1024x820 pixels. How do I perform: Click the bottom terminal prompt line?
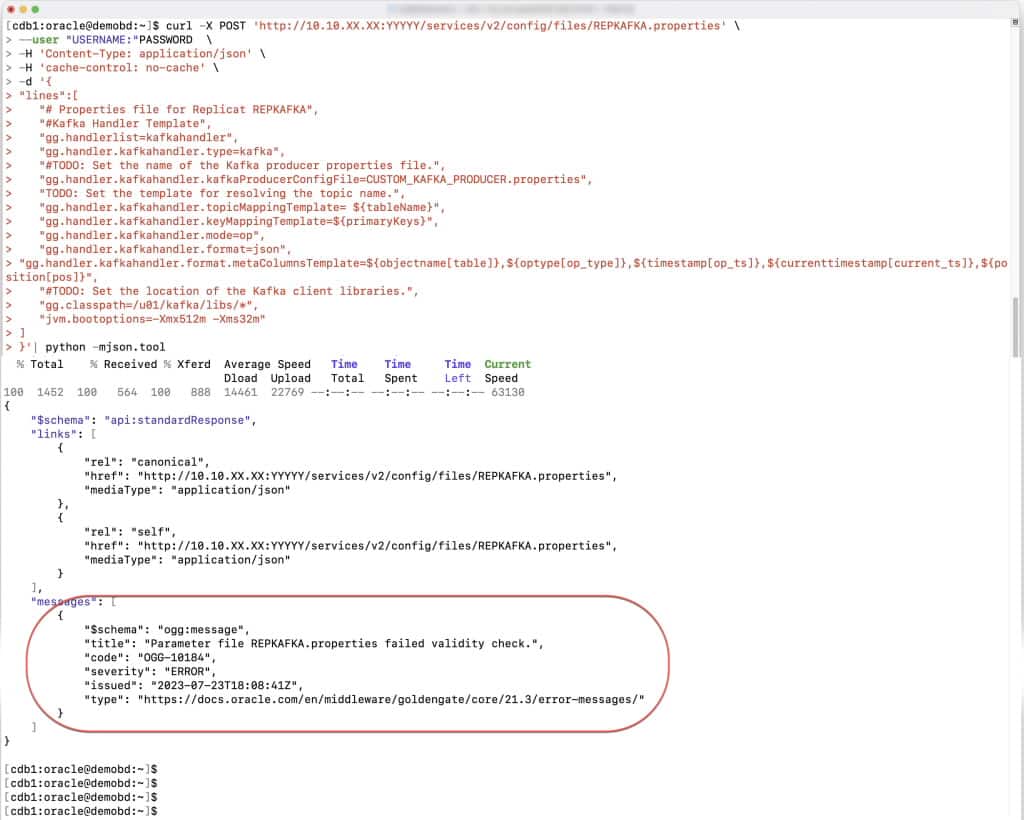pyautogui.click(x=80, y=811)
